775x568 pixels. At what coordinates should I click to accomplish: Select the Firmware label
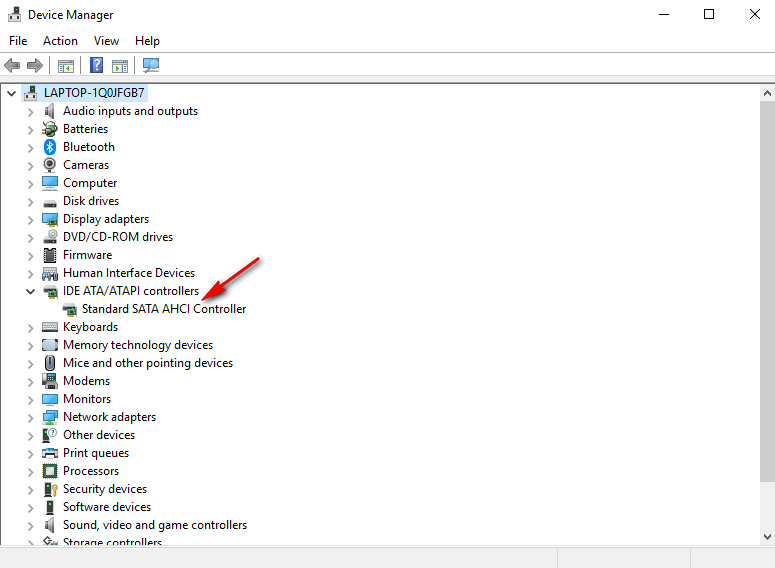click(x=87, y=255)
